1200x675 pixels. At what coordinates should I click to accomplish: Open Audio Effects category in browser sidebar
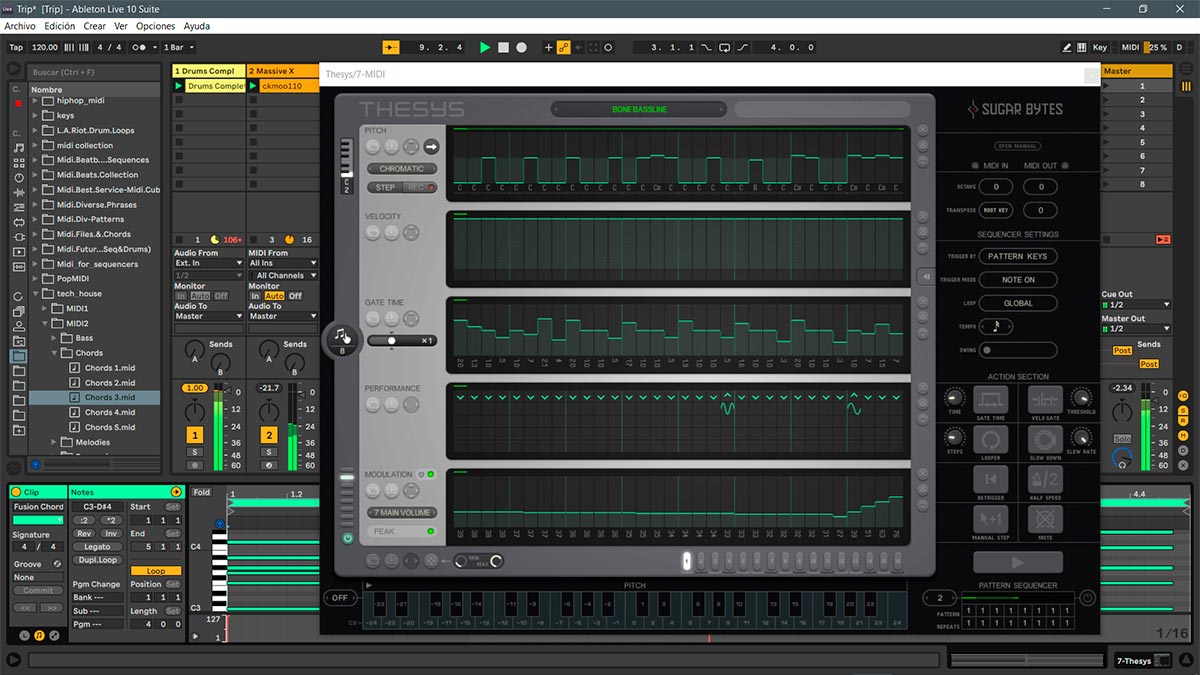pos(18,192)
